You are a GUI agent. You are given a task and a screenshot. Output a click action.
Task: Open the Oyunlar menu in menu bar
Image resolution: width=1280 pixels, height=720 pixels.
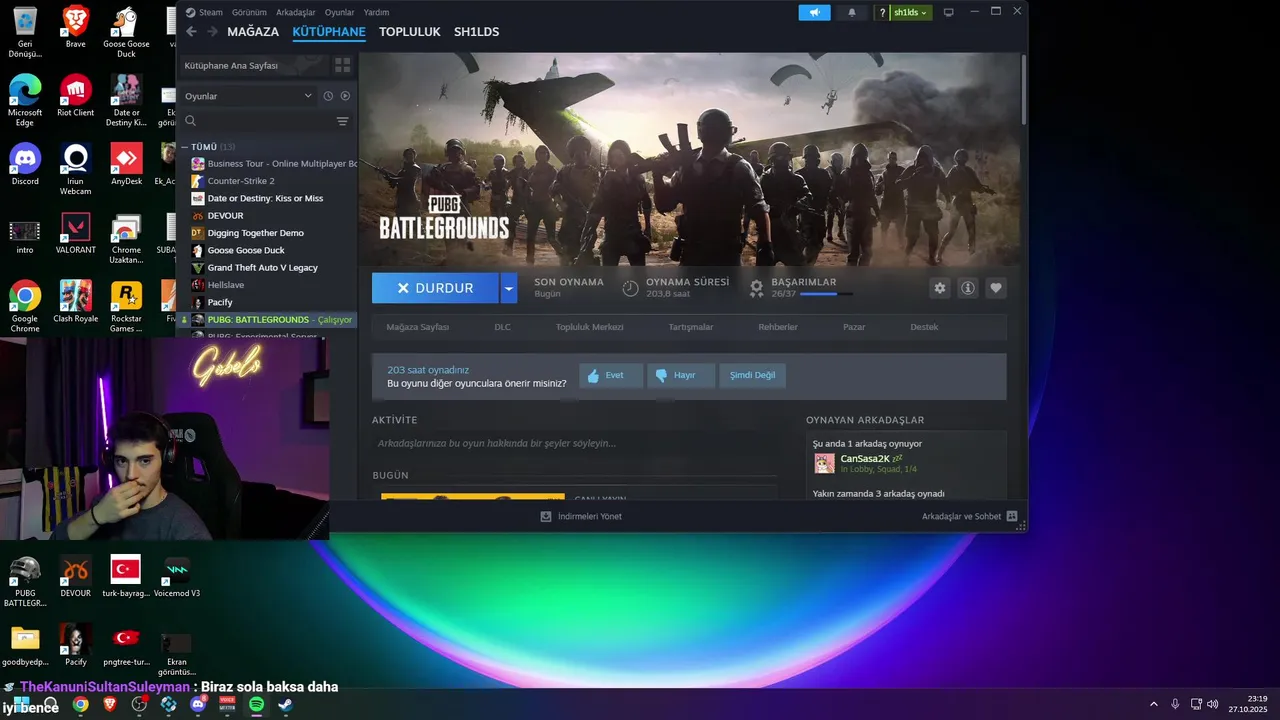point(340,12)
